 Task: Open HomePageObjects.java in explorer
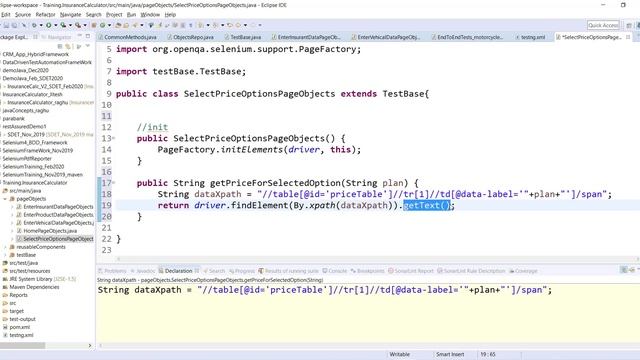click(x=50, y=231)
